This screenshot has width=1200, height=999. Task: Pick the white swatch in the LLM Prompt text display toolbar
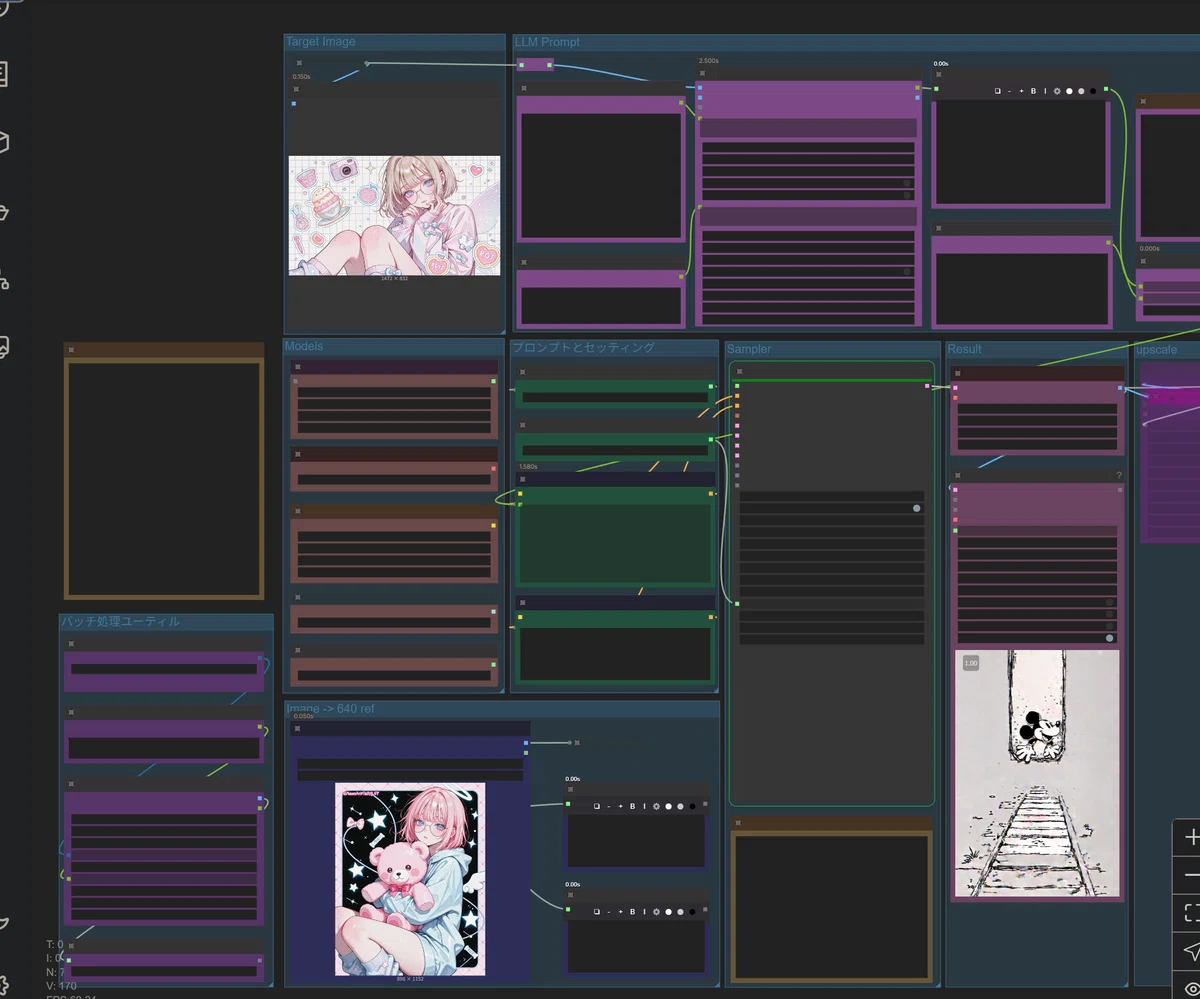tap(1069, 91)
